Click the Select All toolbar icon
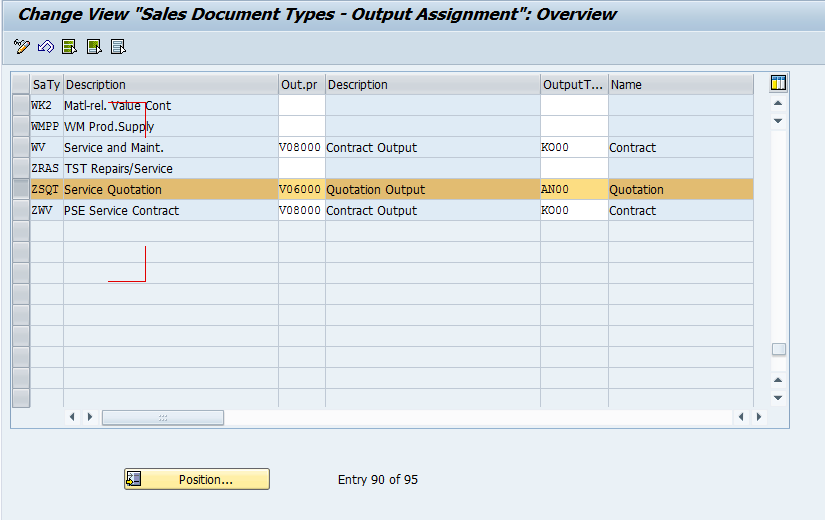This screenshot has height=520, width=825. (x=69, y=47)
